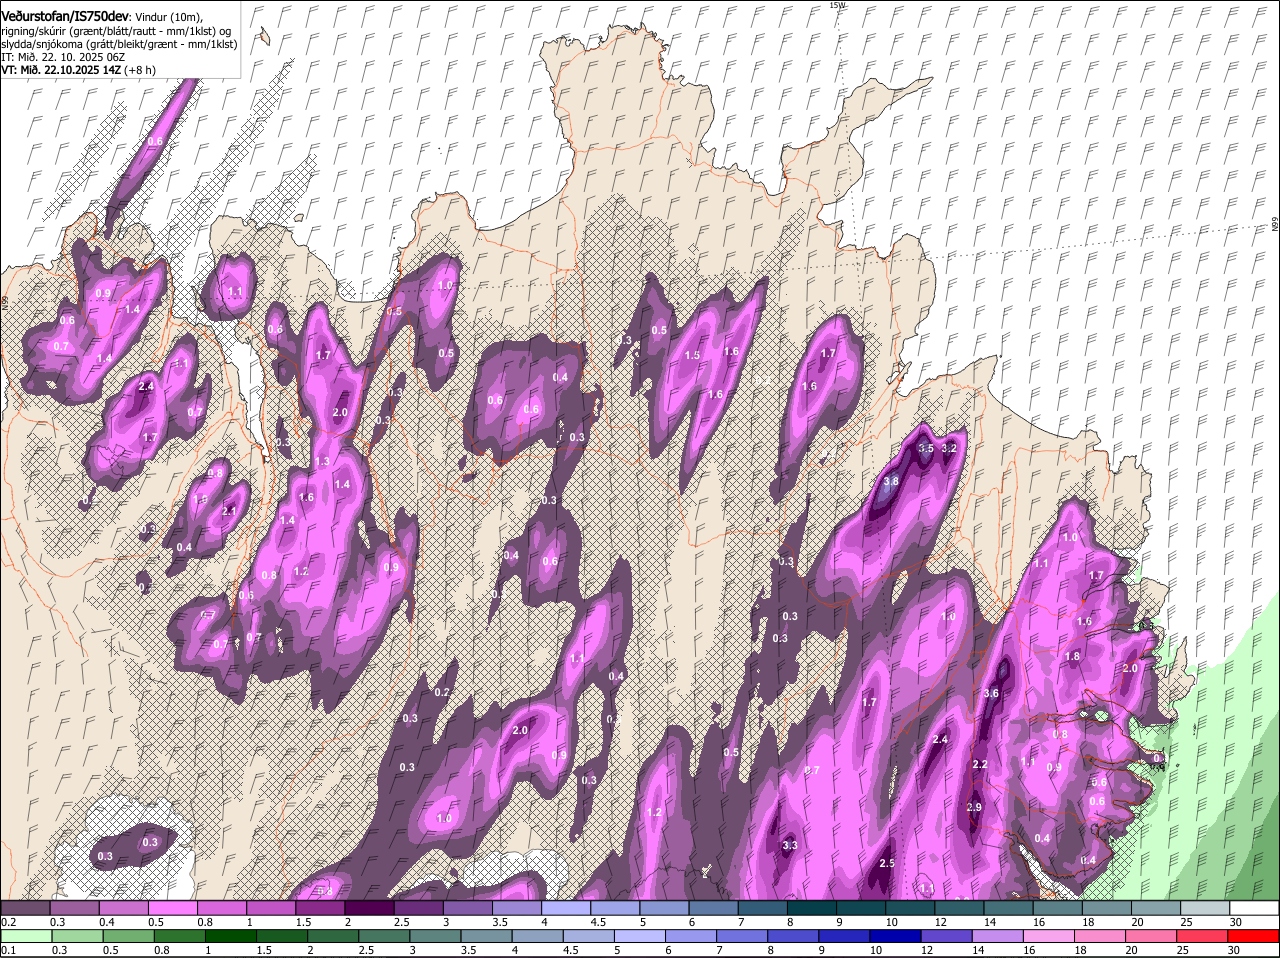Click the 1.5 value label on the map

(692, 356)
